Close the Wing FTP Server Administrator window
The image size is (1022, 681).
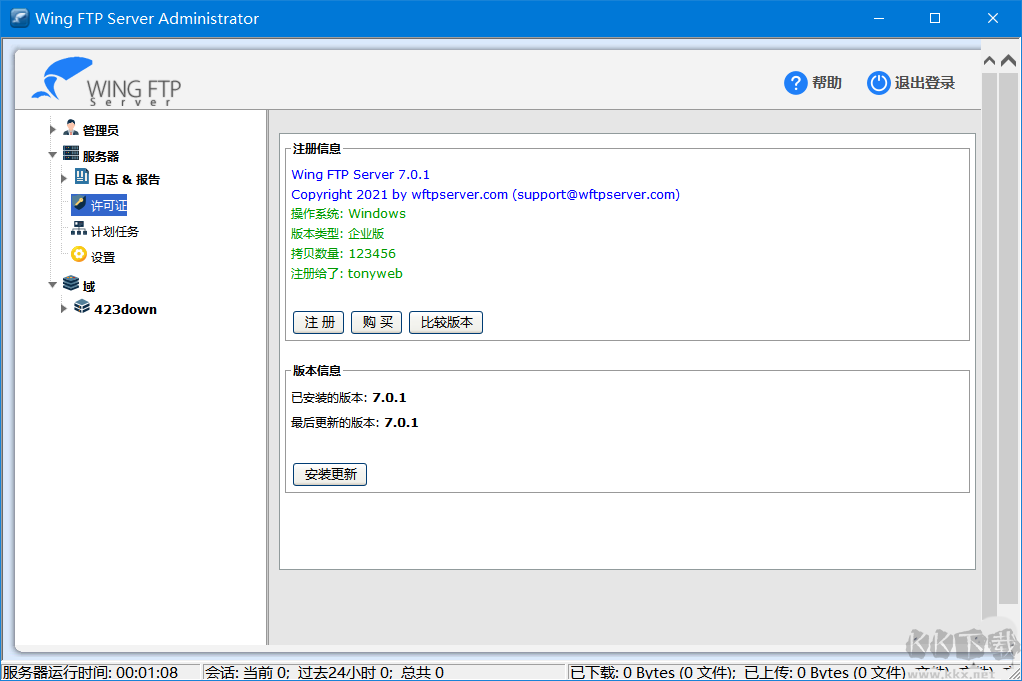point(992,18)
